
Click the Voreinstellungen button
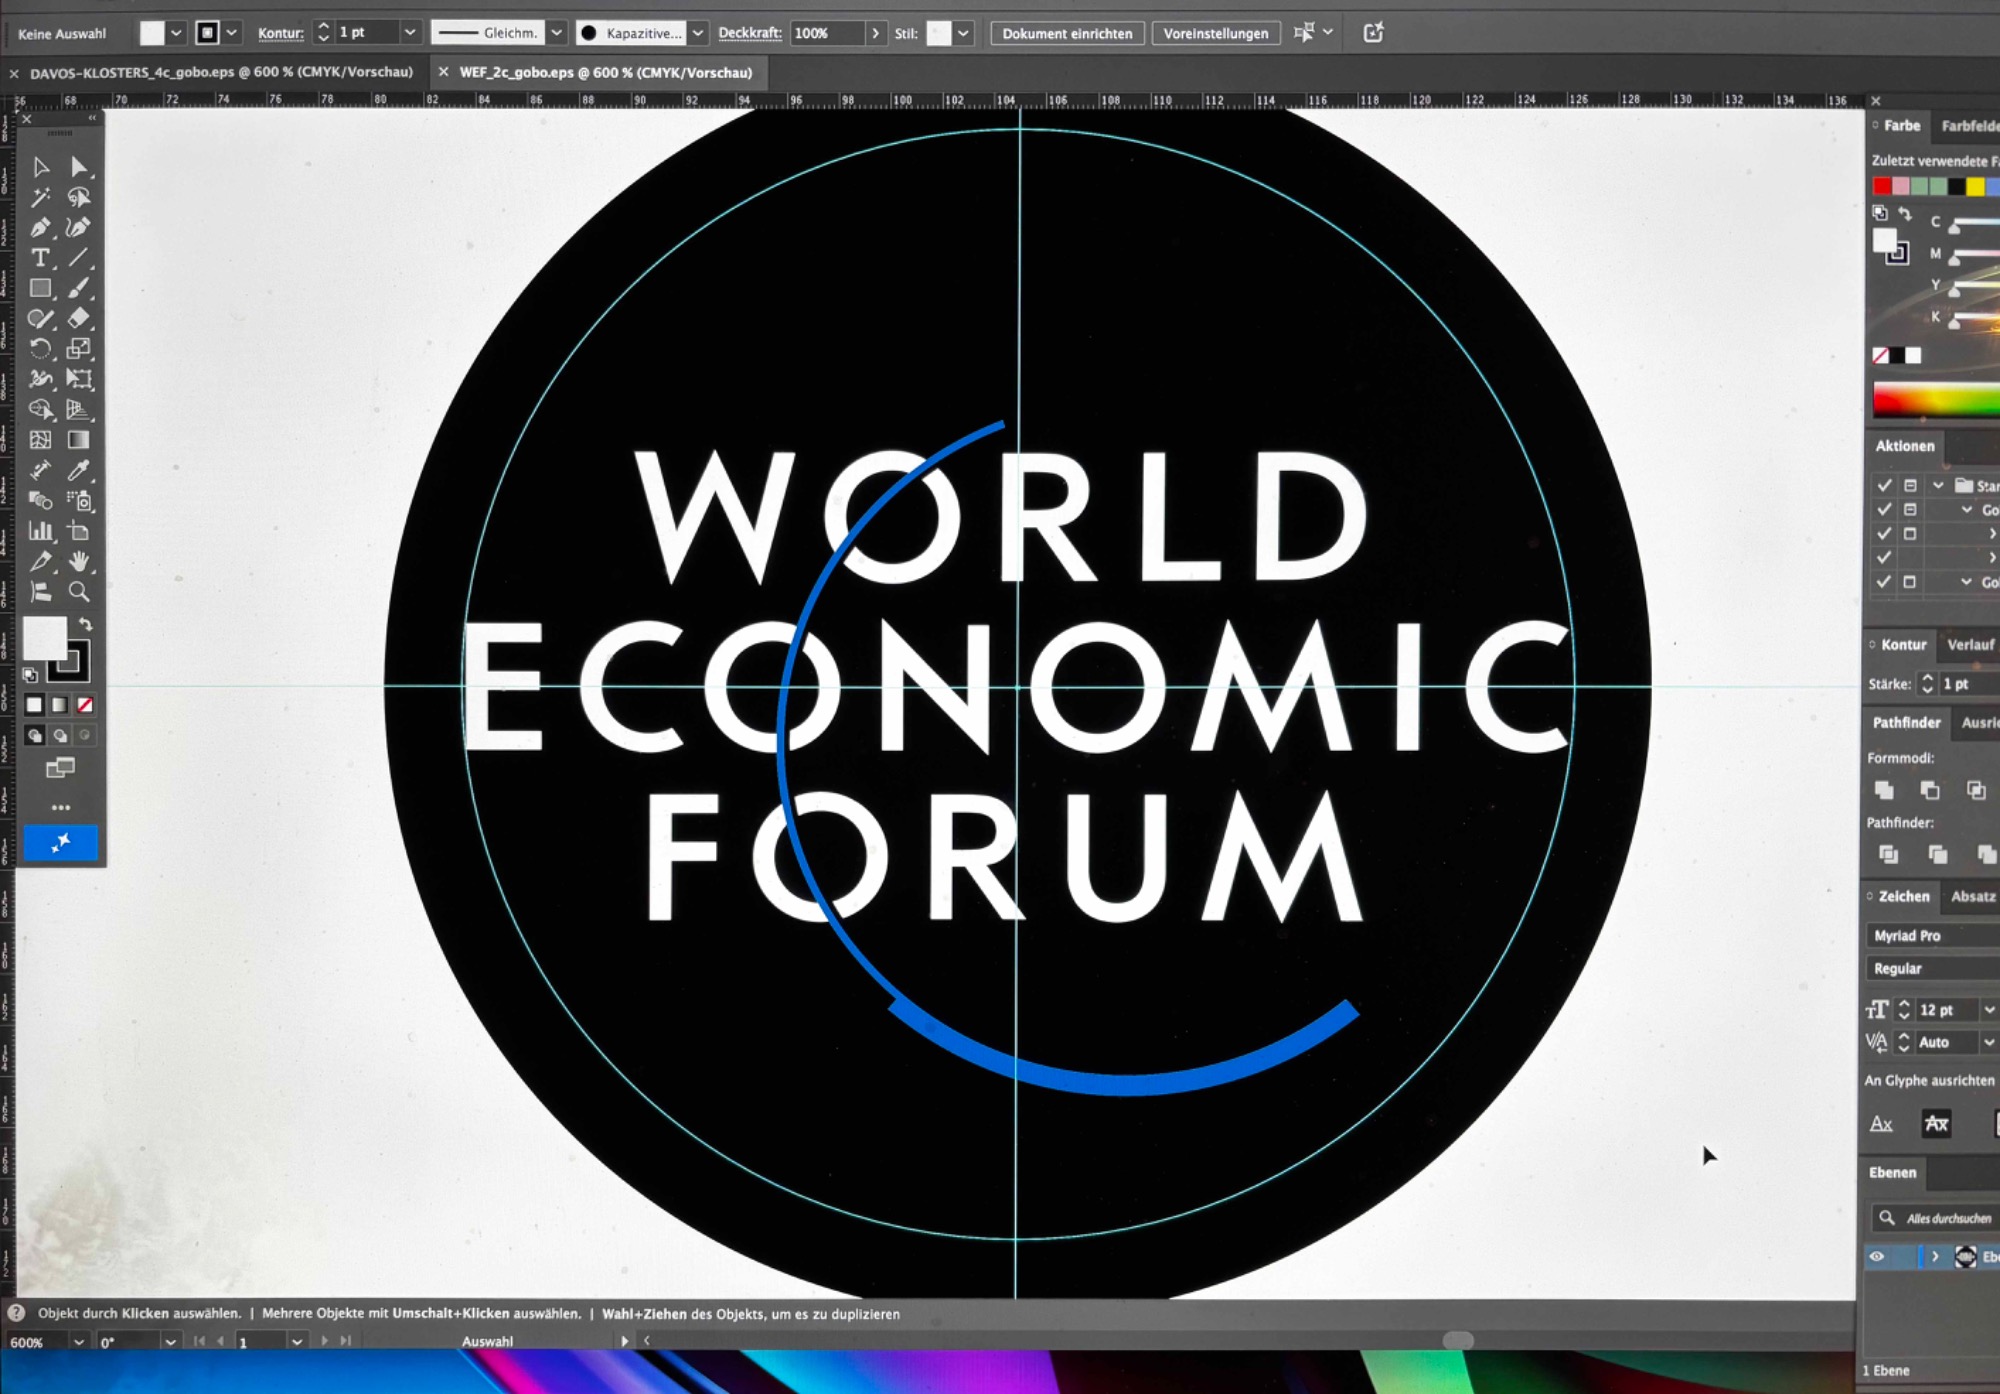pyautogui.click(x=1215, y=33)
